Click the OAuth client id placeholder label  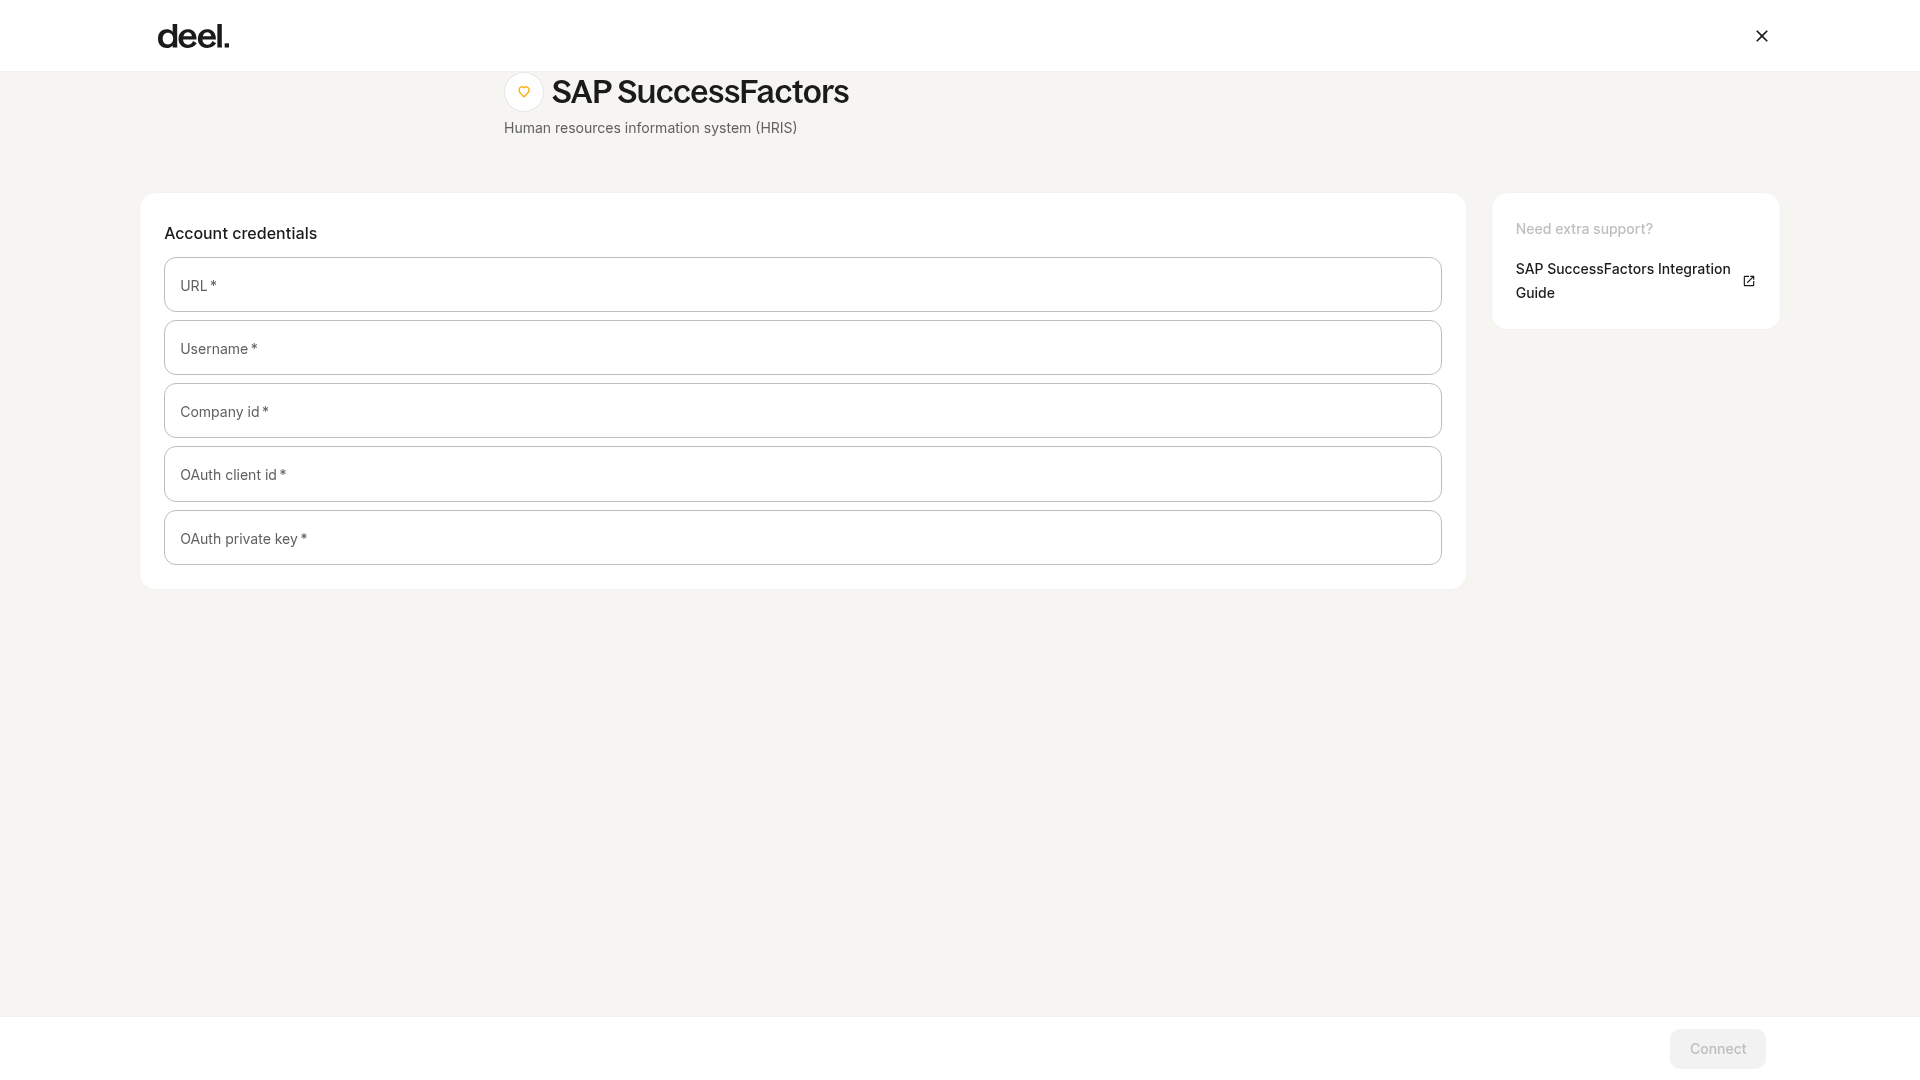click(233, 475)
